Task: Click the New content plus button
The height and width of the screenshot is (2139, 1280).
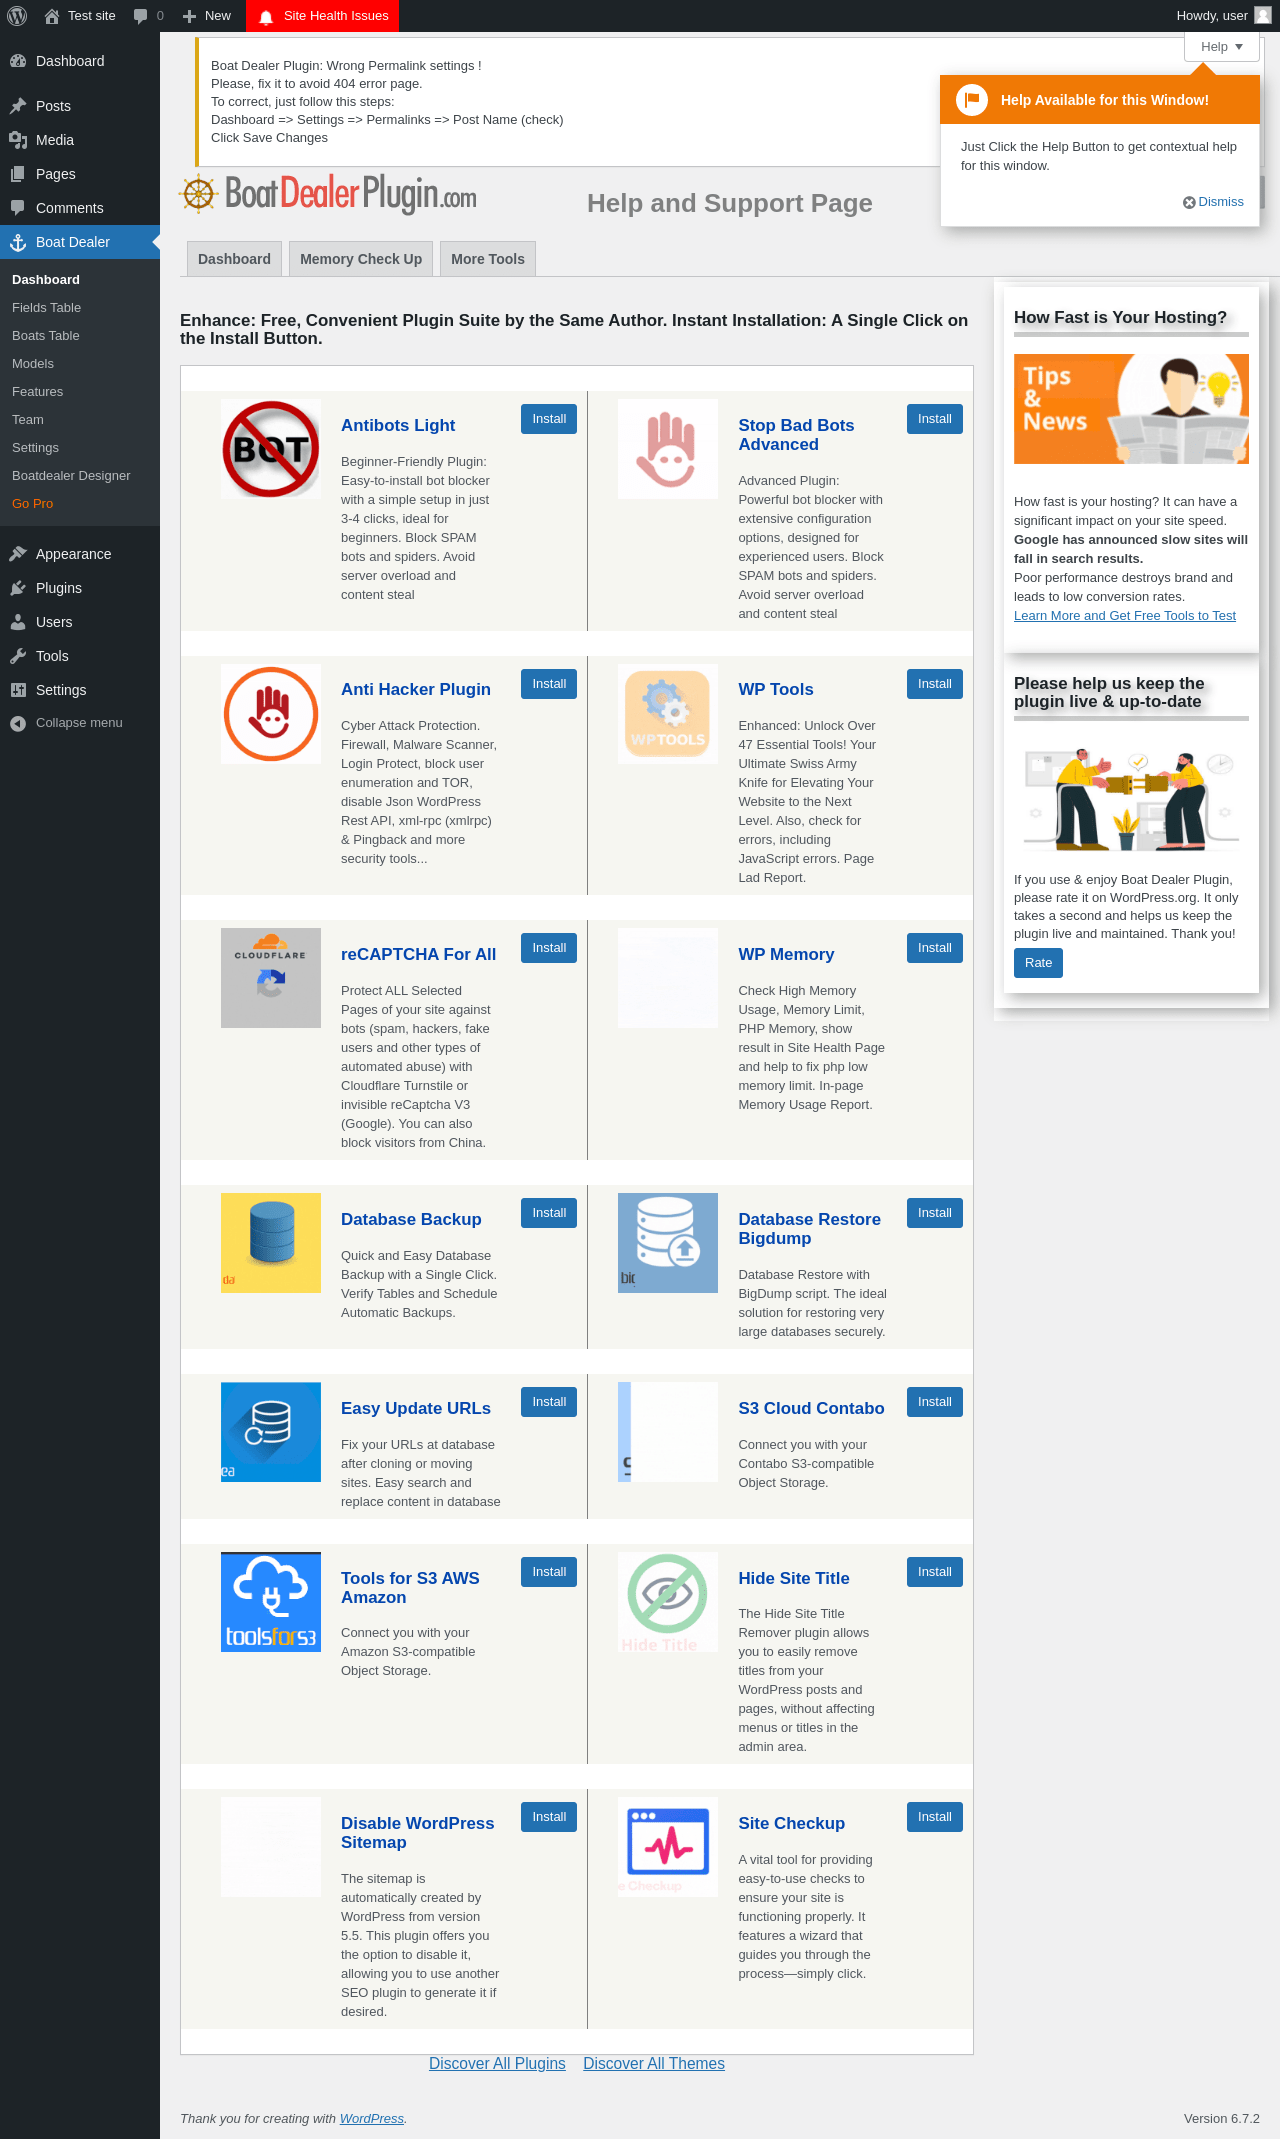Action: point(207,16)
